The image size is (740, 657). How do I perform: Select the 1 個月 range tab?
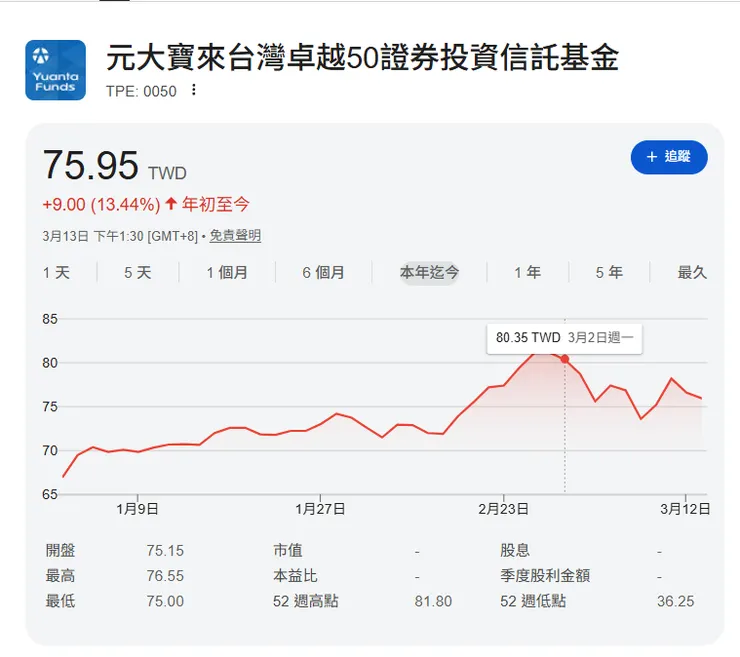227,272
